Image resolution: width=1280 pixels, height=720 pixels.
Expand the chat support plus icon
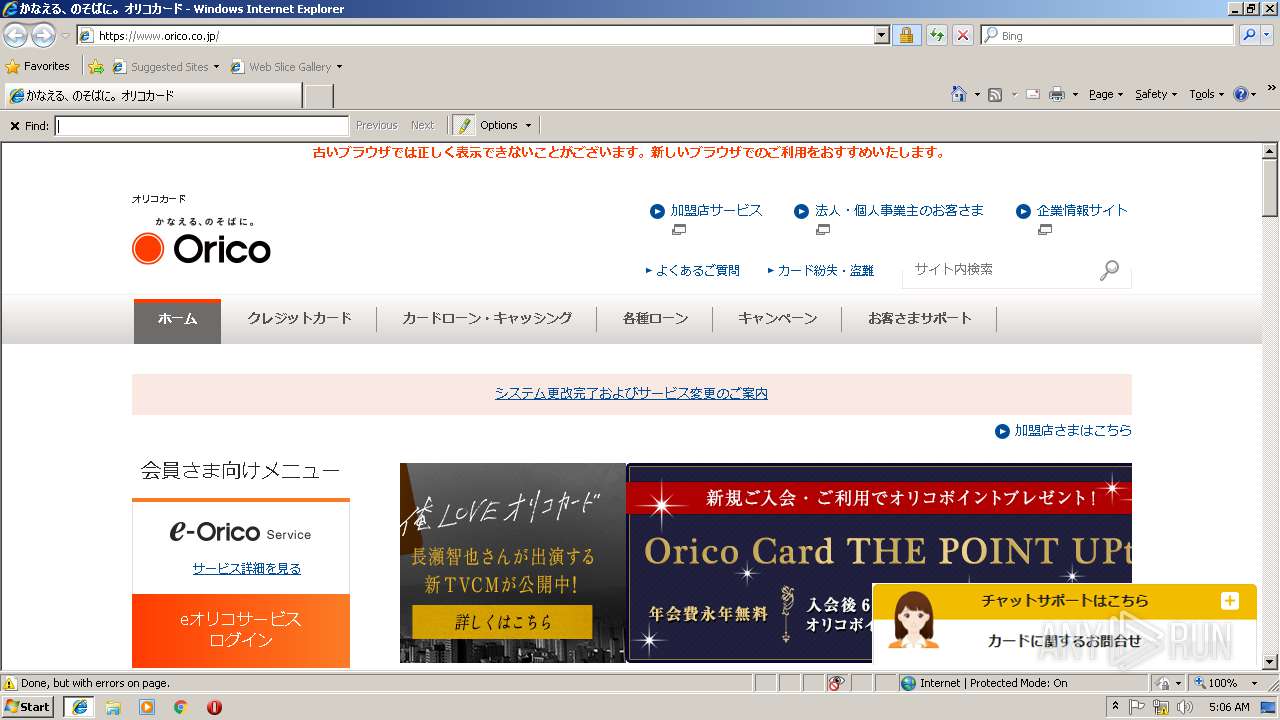pos(1230,601)
